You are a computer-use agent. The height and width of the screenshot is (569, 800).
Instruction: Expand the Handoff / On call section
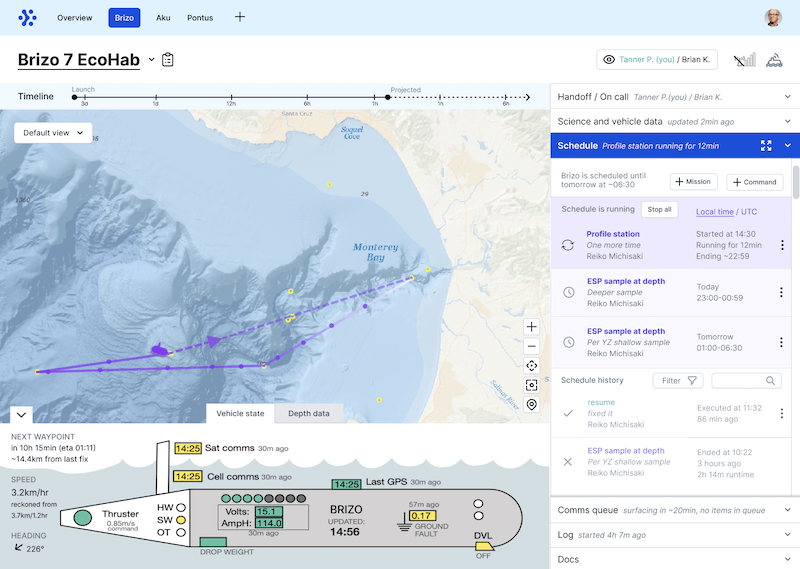click(787, 96)
